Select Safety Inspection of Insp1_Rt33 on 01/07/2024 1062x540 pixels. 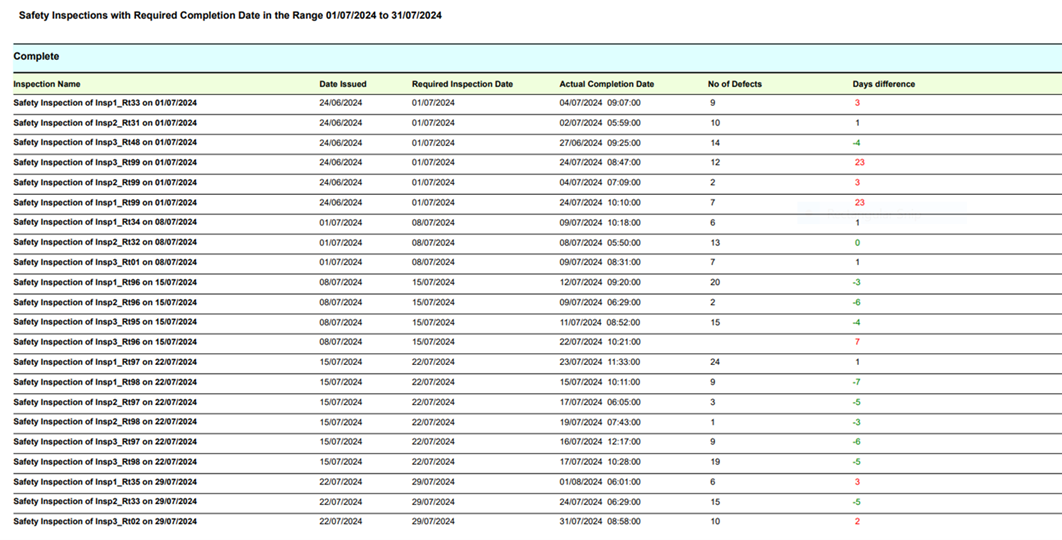105,103
